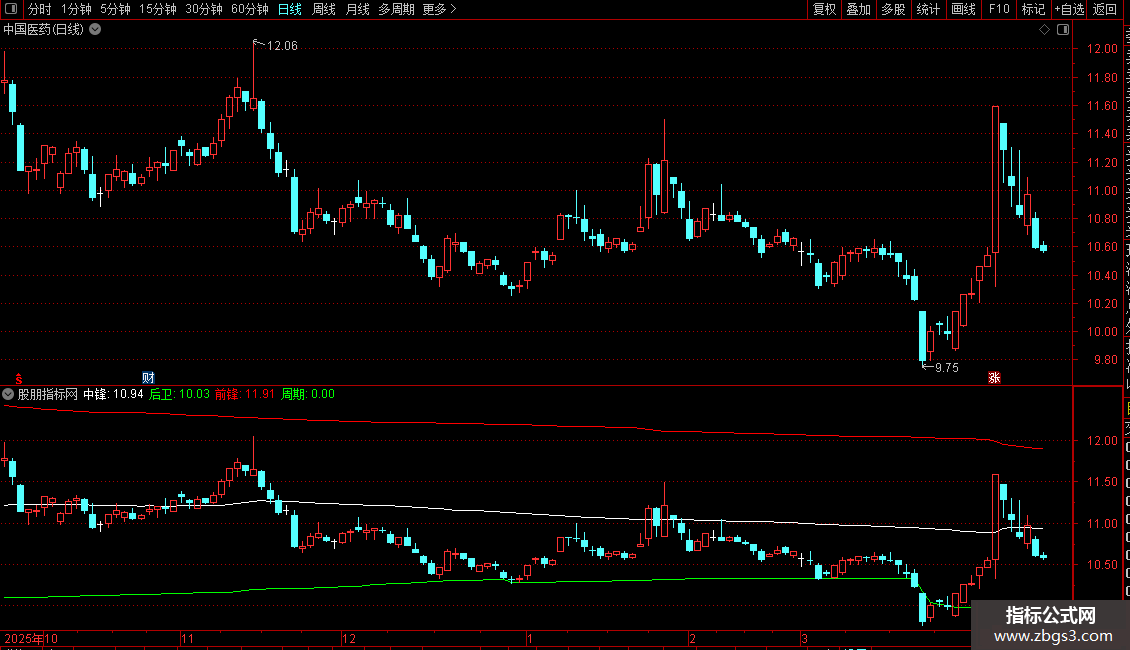Click the 12.06 high price label
The image size is (1130, 650).
(282, 46)
